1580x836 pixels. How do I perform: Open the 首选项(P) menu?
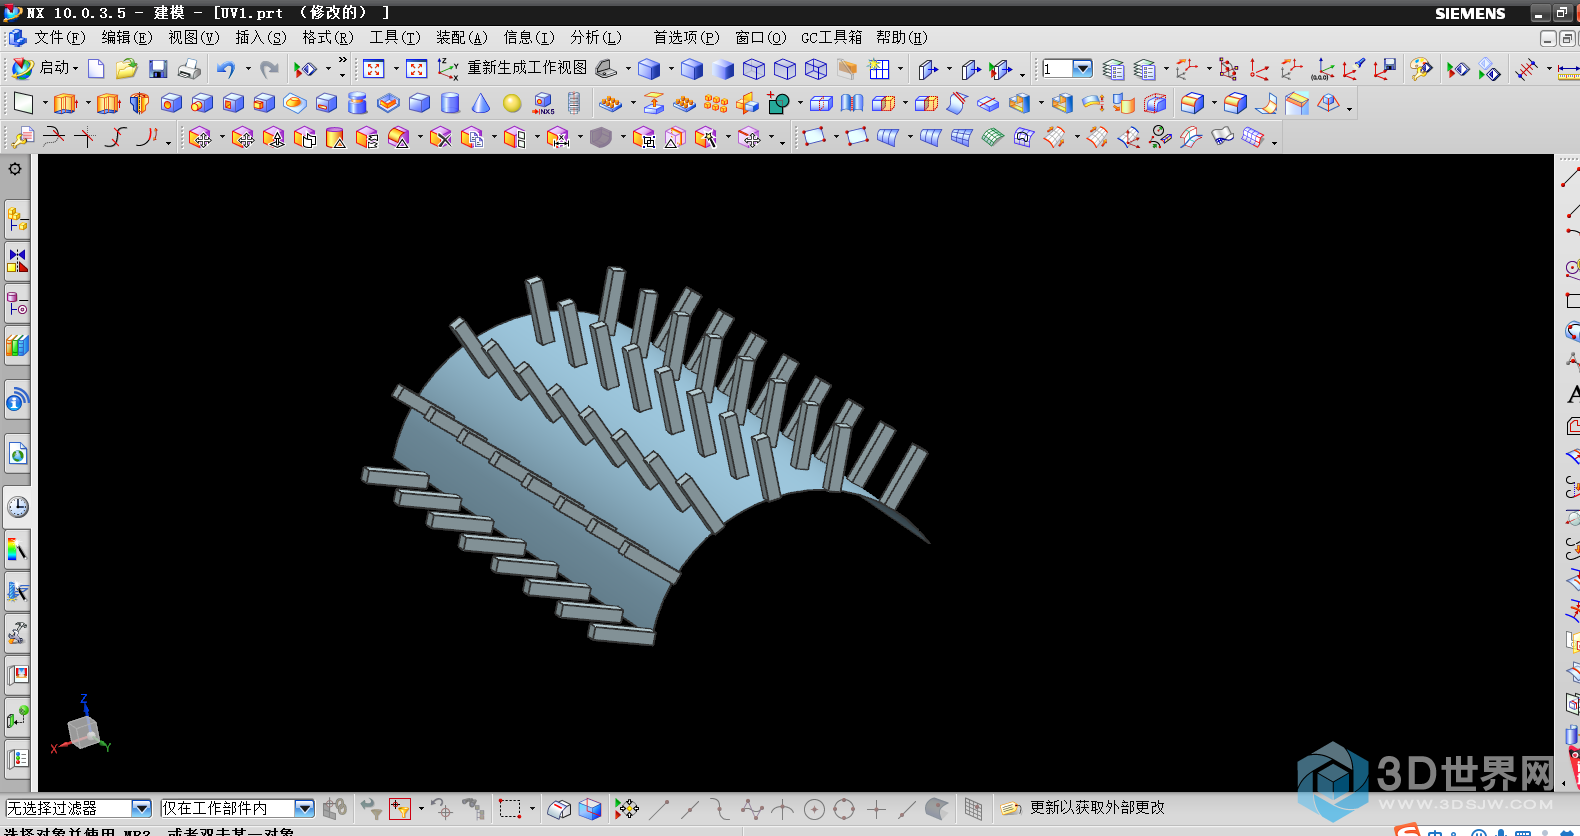tap(686, 37)
